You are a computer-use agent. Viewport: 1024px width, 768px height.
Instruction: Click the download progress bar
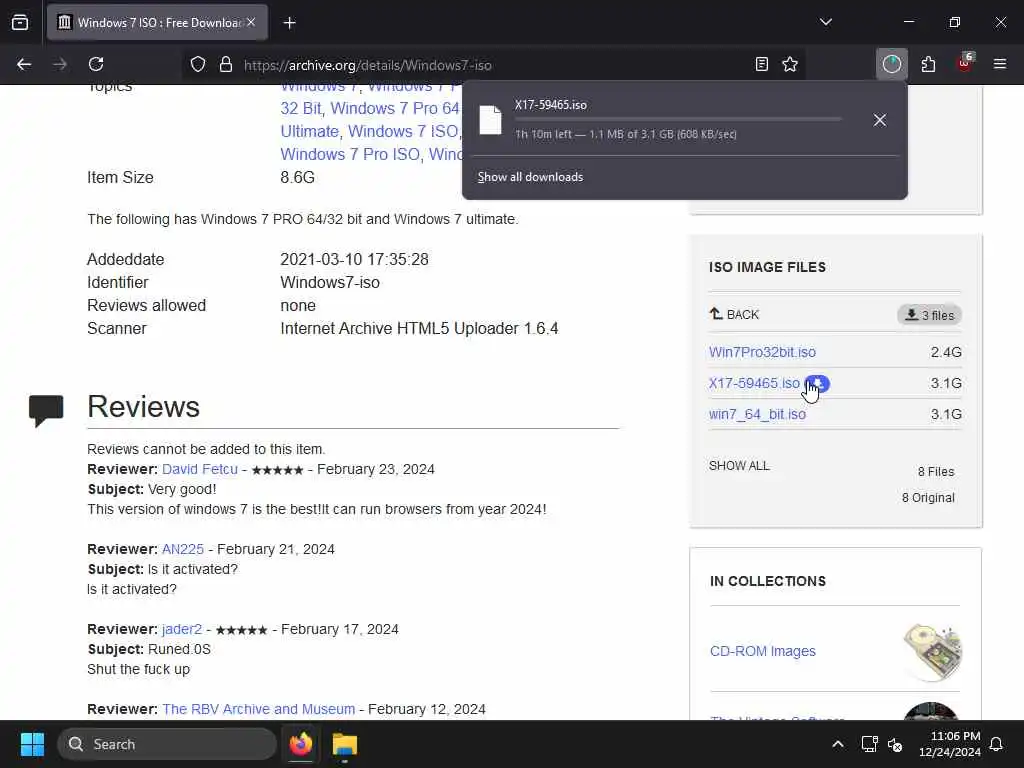(677, 119)
